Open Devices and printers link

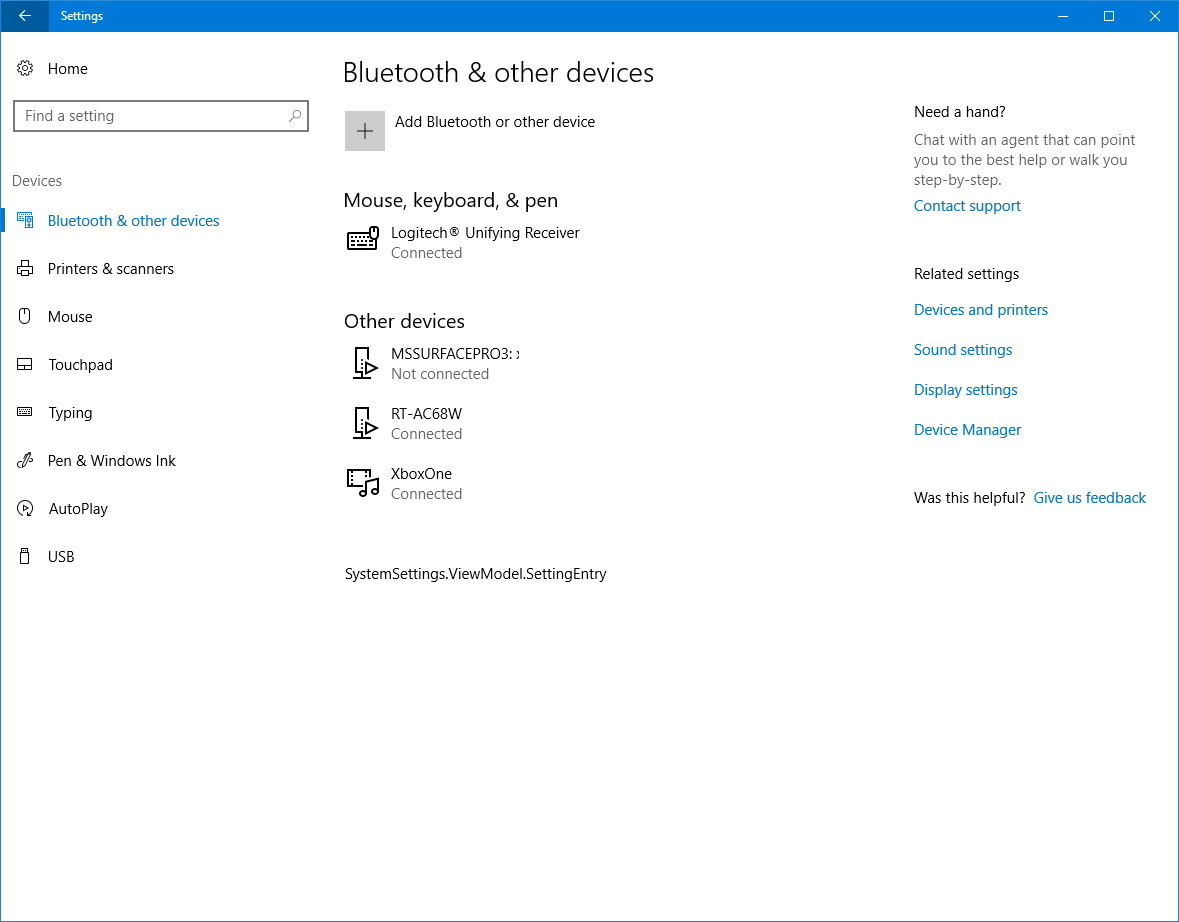[980, 309]
